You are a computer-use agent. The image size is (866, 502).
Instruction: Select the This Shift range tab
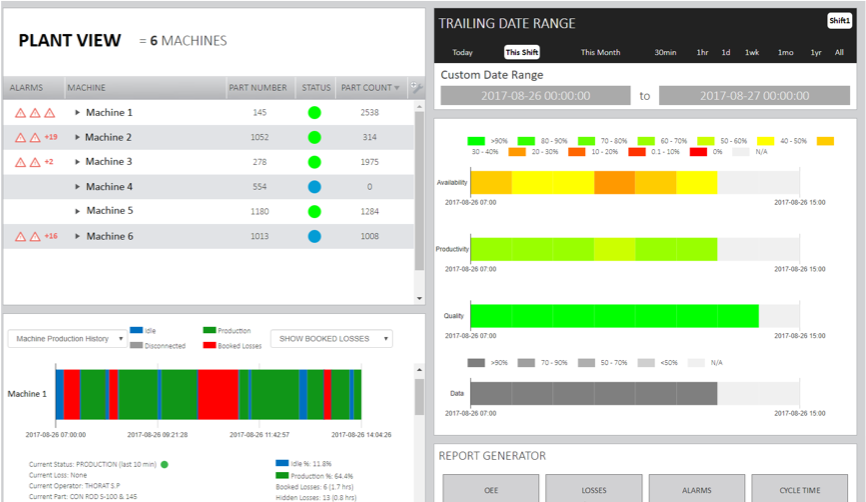pos(522,52)
